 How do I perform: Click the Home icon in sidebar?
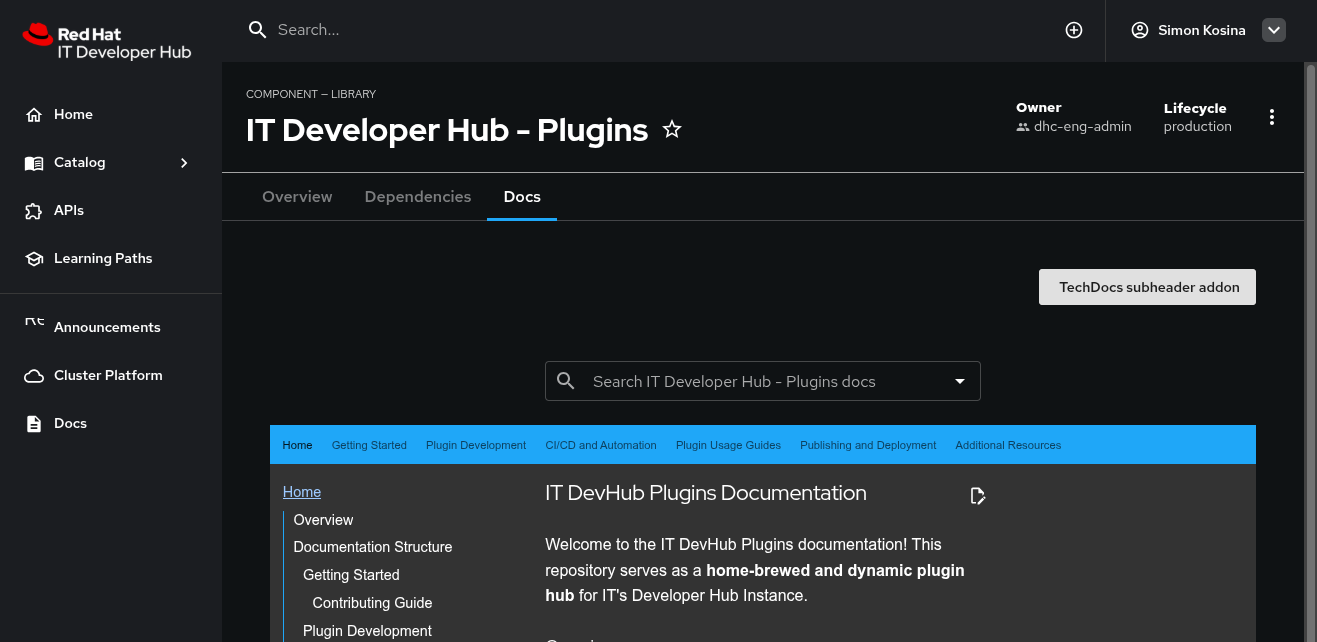(34, 115)
